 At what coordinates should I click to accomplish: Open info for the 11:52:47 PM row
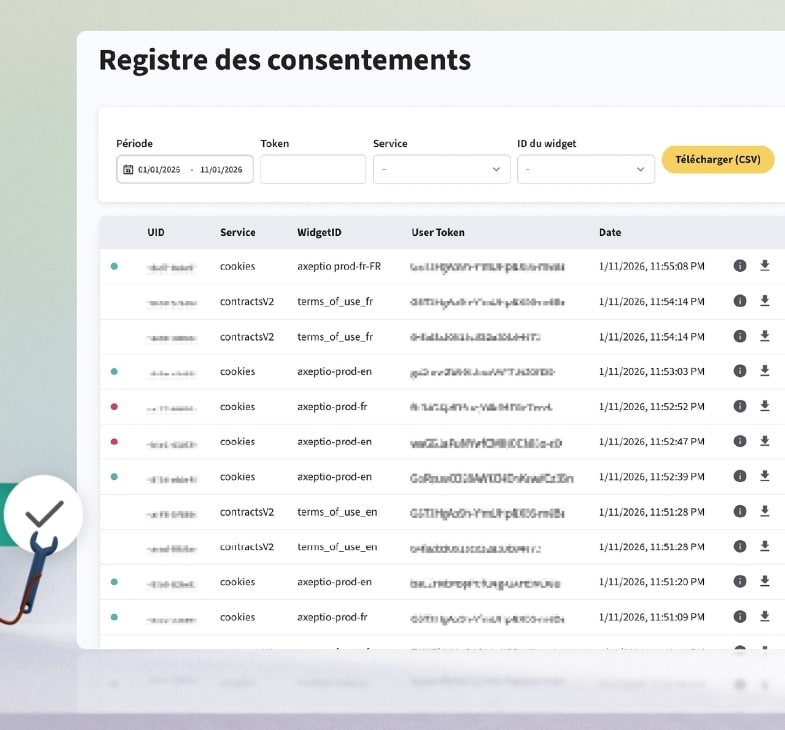click(x=739, y=441)
